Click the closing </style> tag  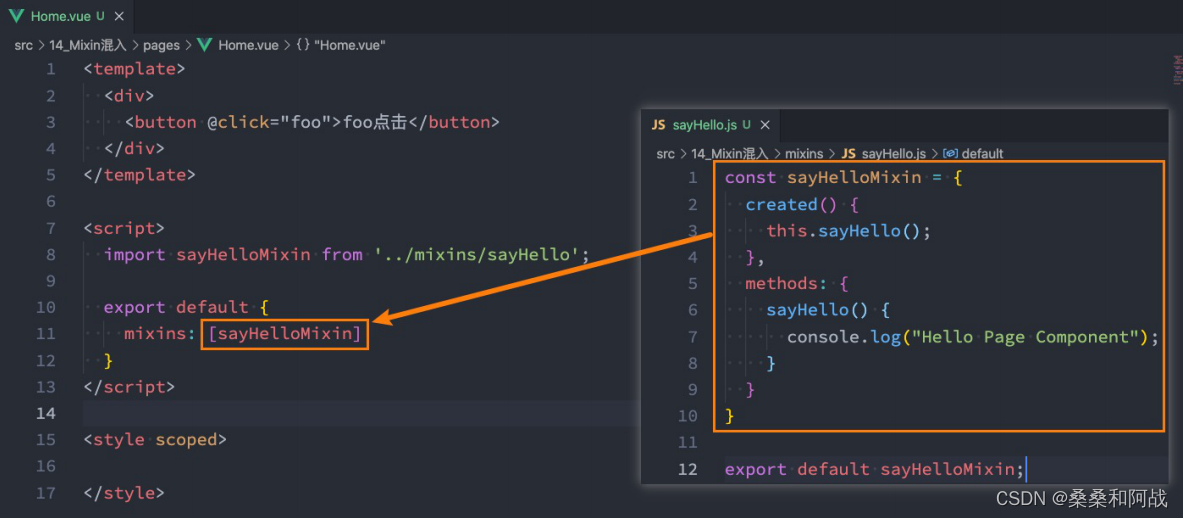[124, 493]
